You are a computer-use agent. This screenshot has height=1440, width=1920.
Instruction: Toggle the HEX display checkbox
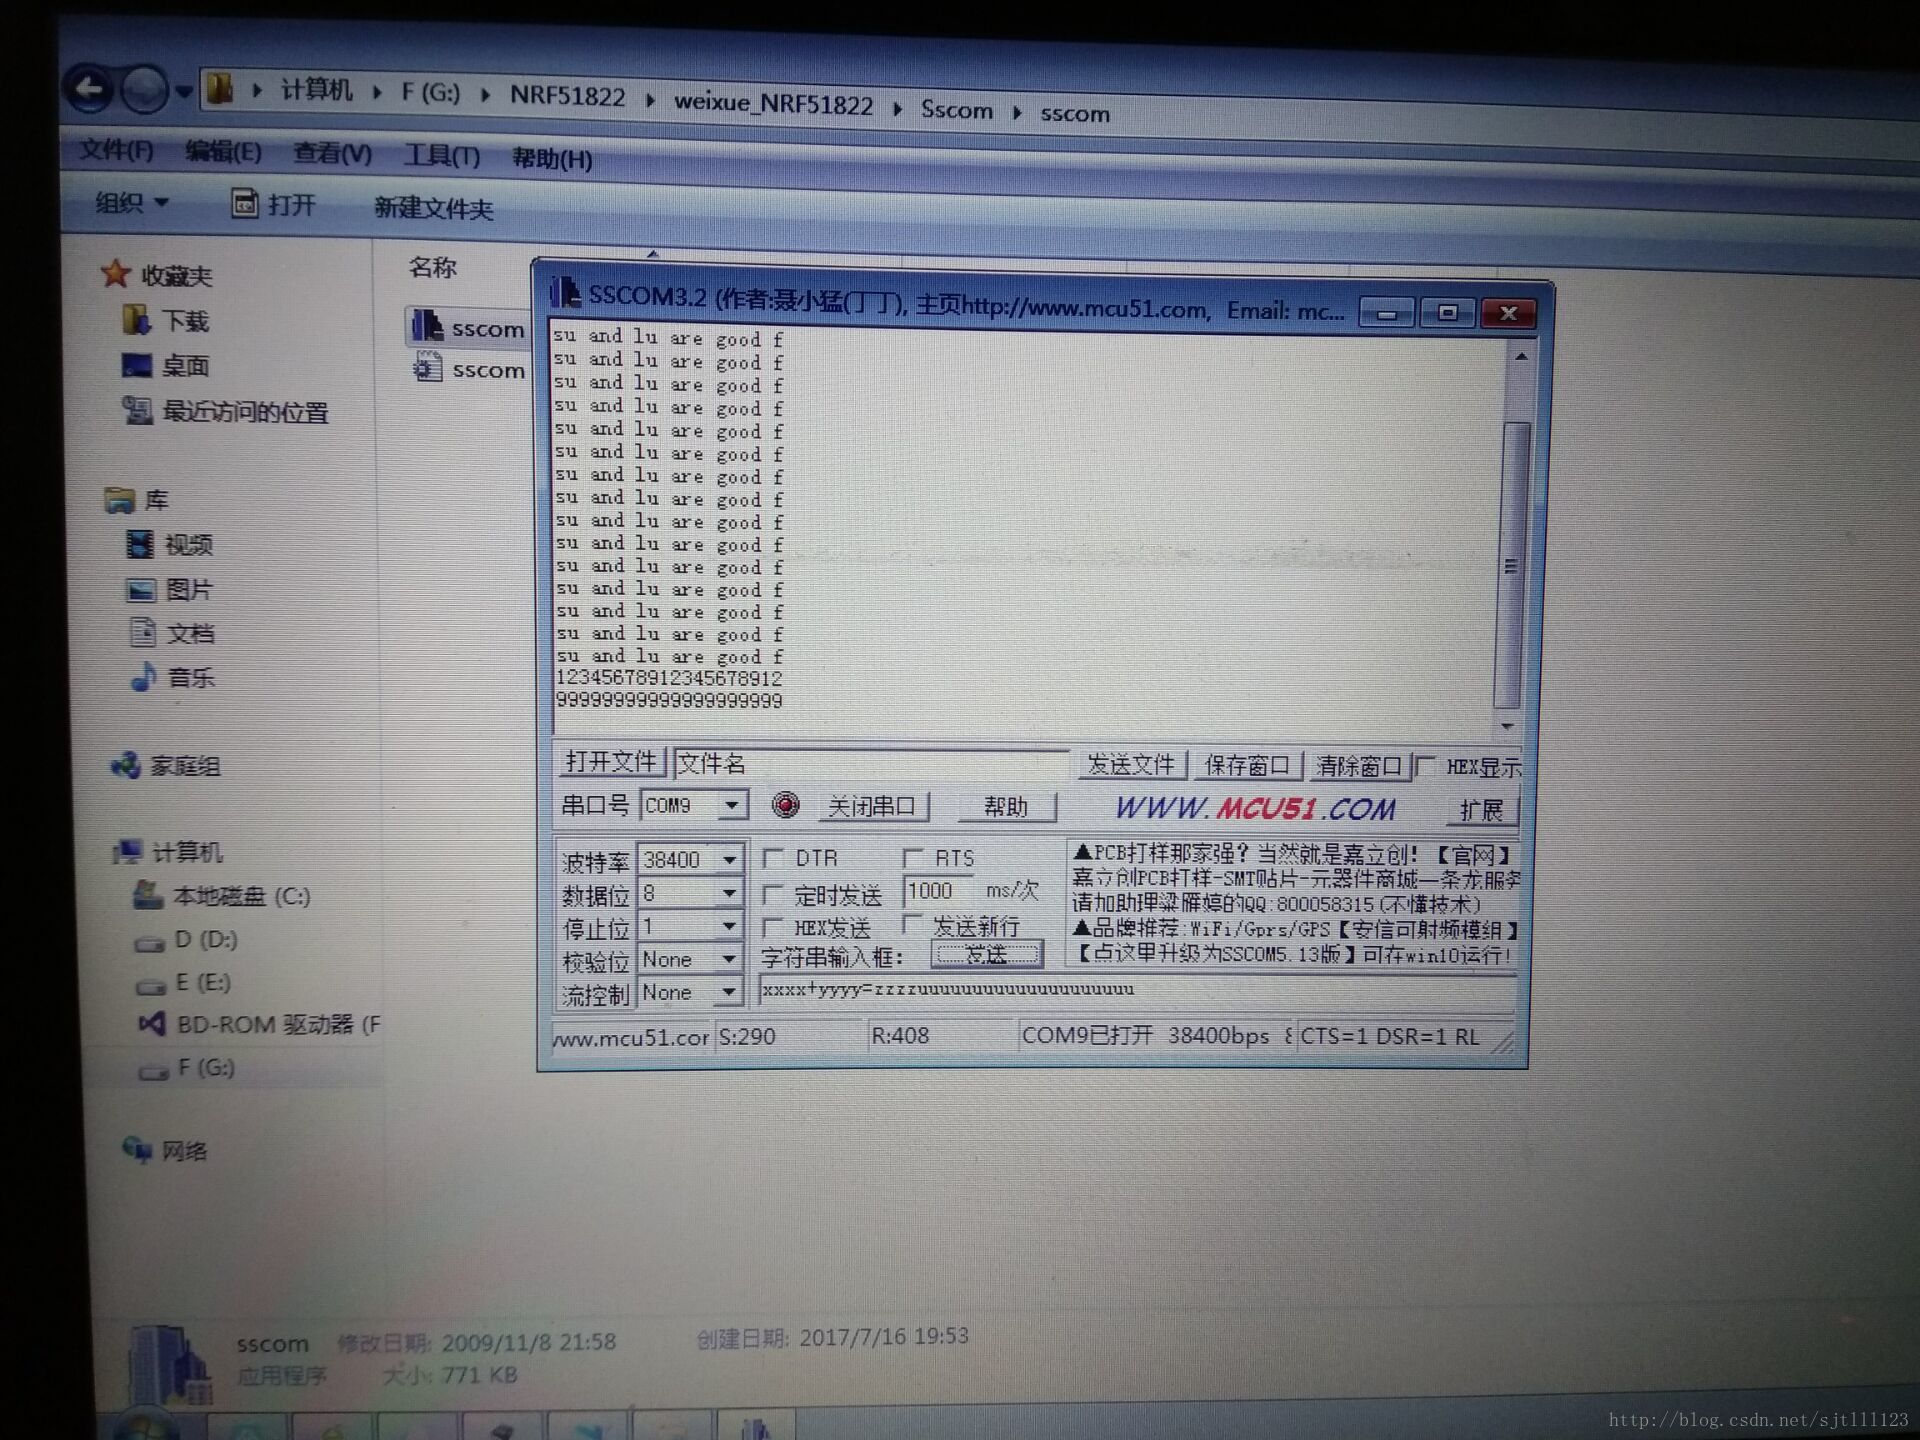(1426, 766)
